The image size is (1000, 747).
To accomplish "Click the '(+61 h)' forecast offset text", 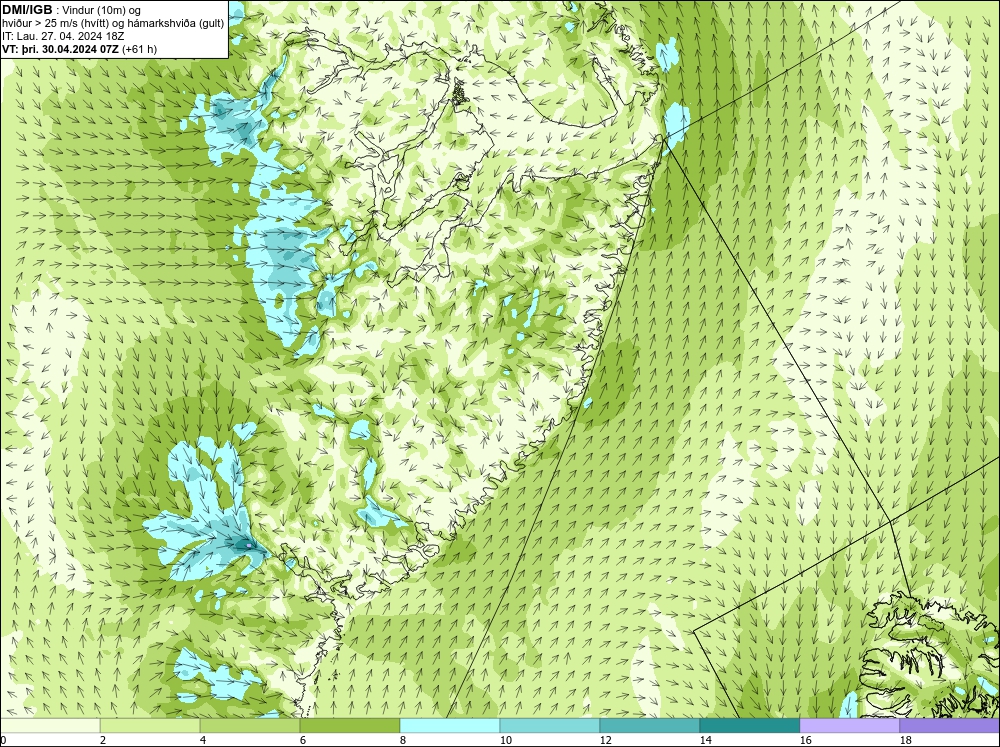I will tap(140, 48).
